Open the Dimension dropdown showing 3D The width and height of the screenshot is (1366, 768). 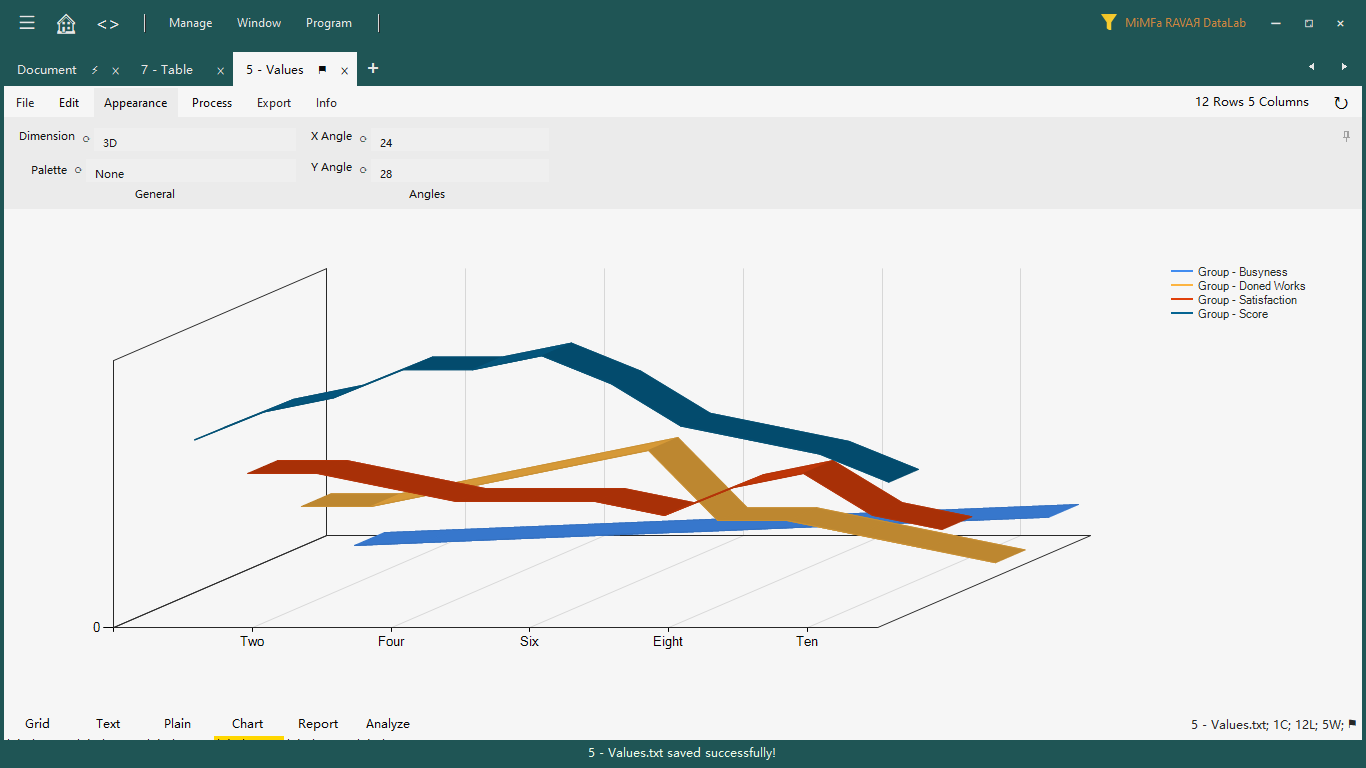coord(195,142)
